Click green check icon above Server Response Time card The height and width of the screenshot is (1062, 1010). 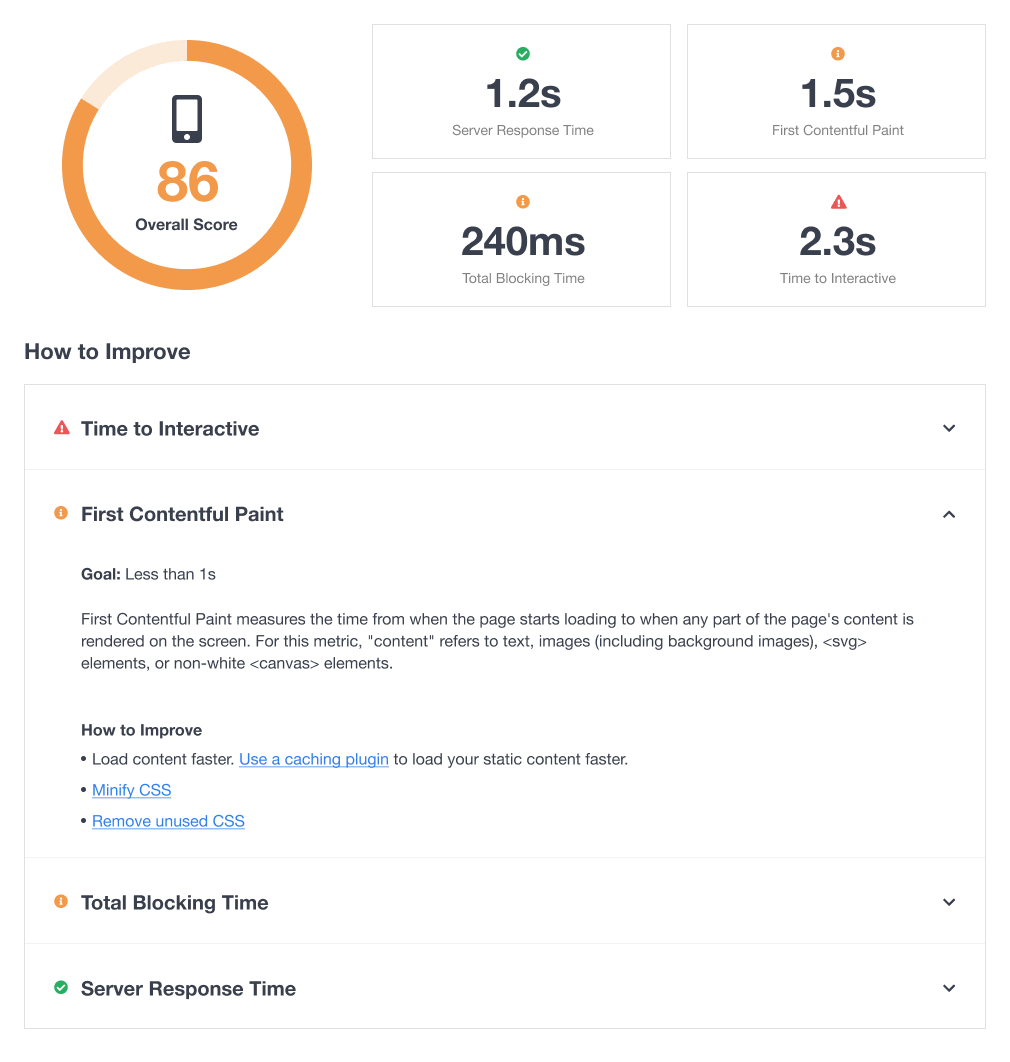pyautogui.click(x=522, y=54)
